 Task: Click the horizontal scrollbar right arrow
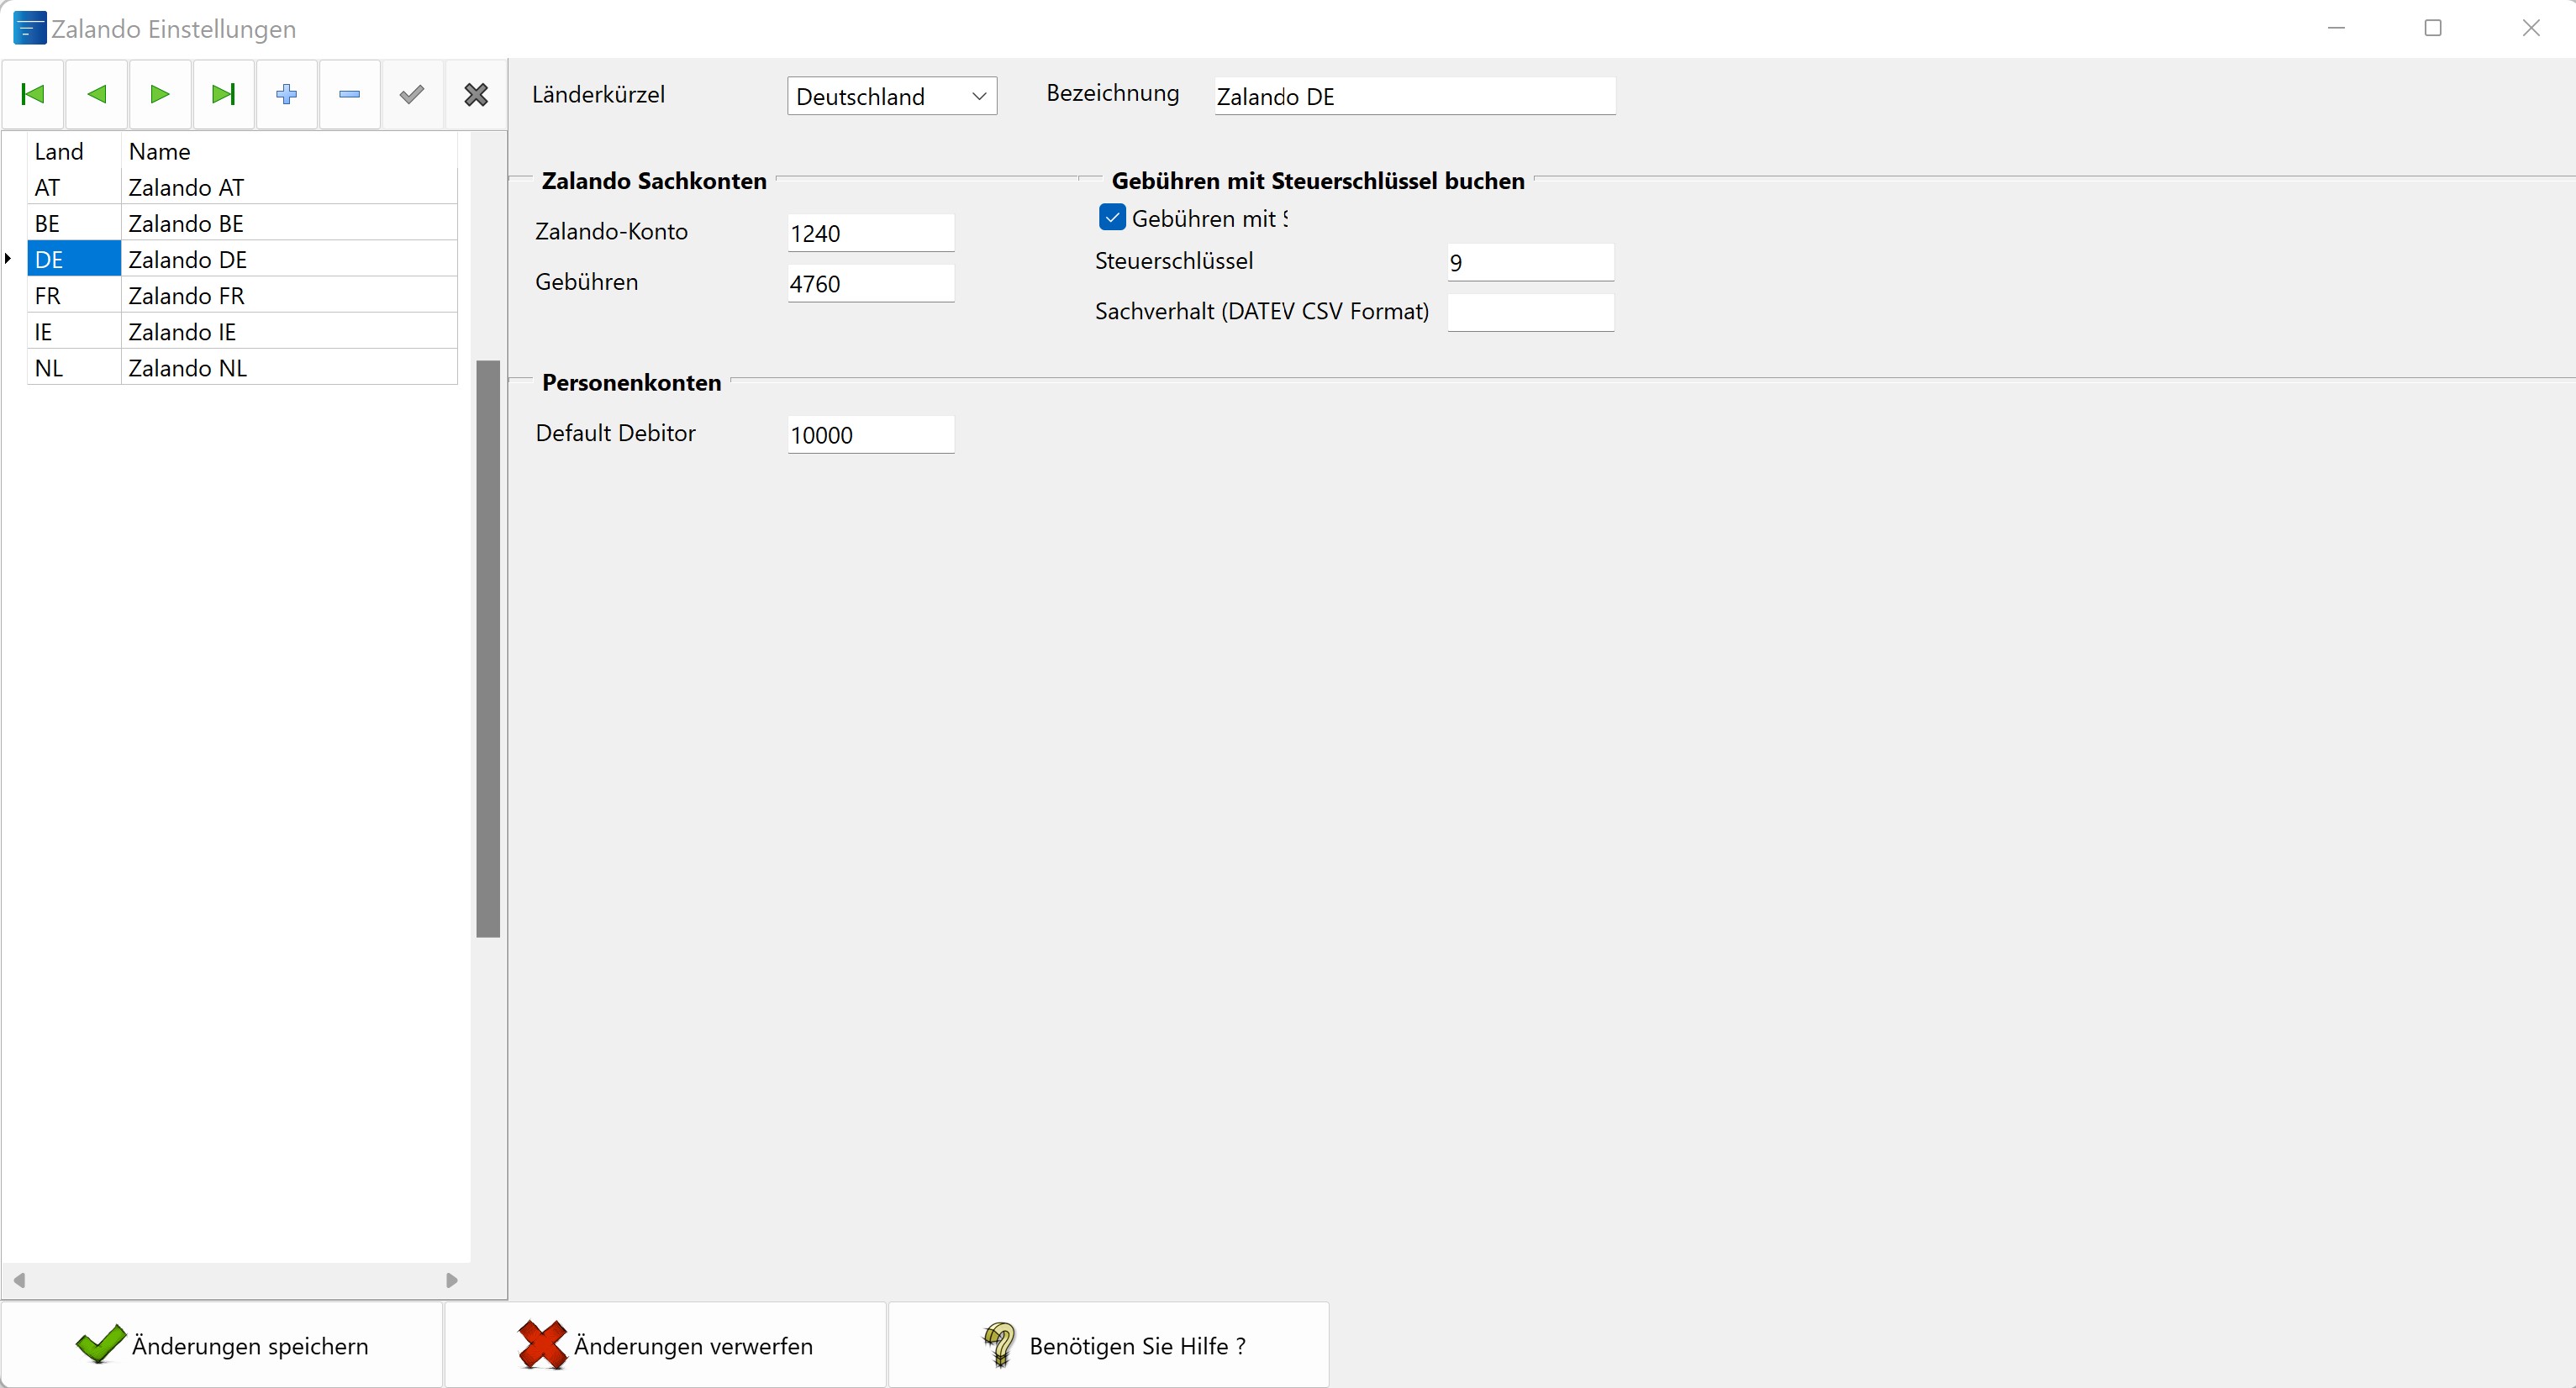pyautogui.click(x=452, y=1279)
